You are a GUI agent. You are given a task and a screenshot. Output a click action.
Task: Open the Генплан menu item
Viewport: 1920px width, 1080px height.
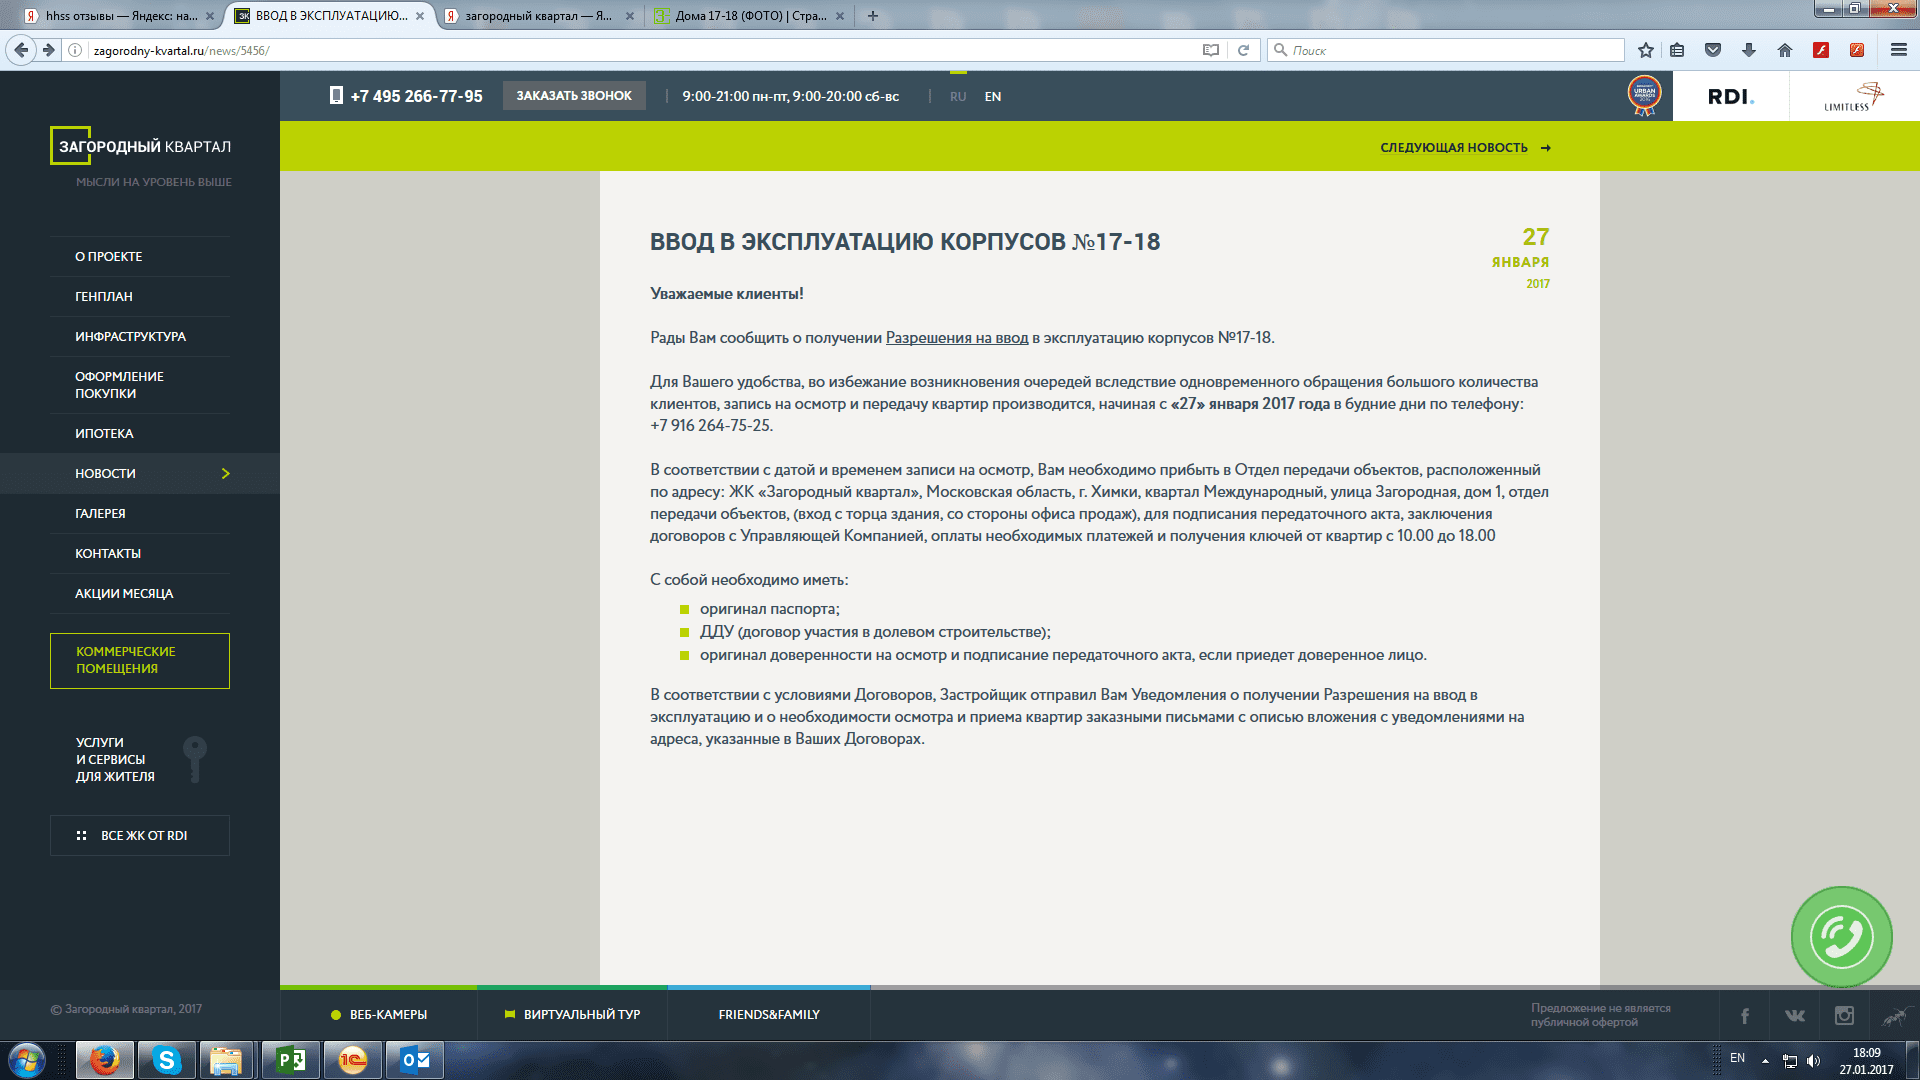[x=104, y=297]
